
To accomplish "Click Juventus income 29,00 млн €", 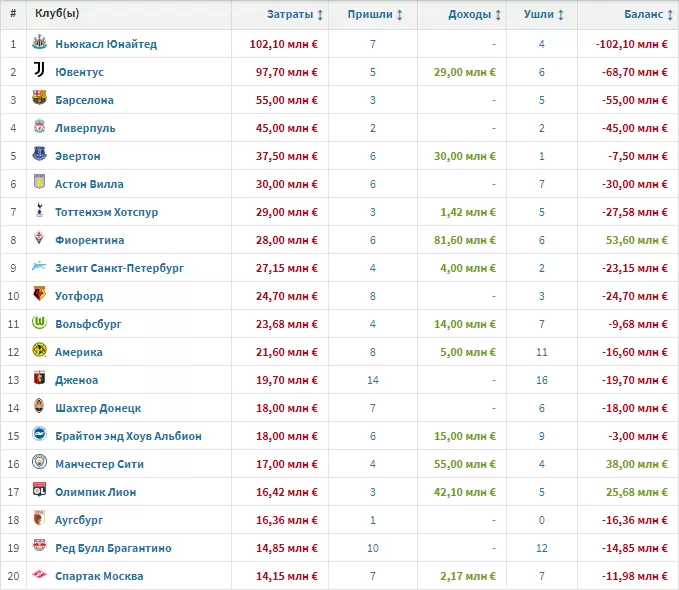I will click(465, 72).
